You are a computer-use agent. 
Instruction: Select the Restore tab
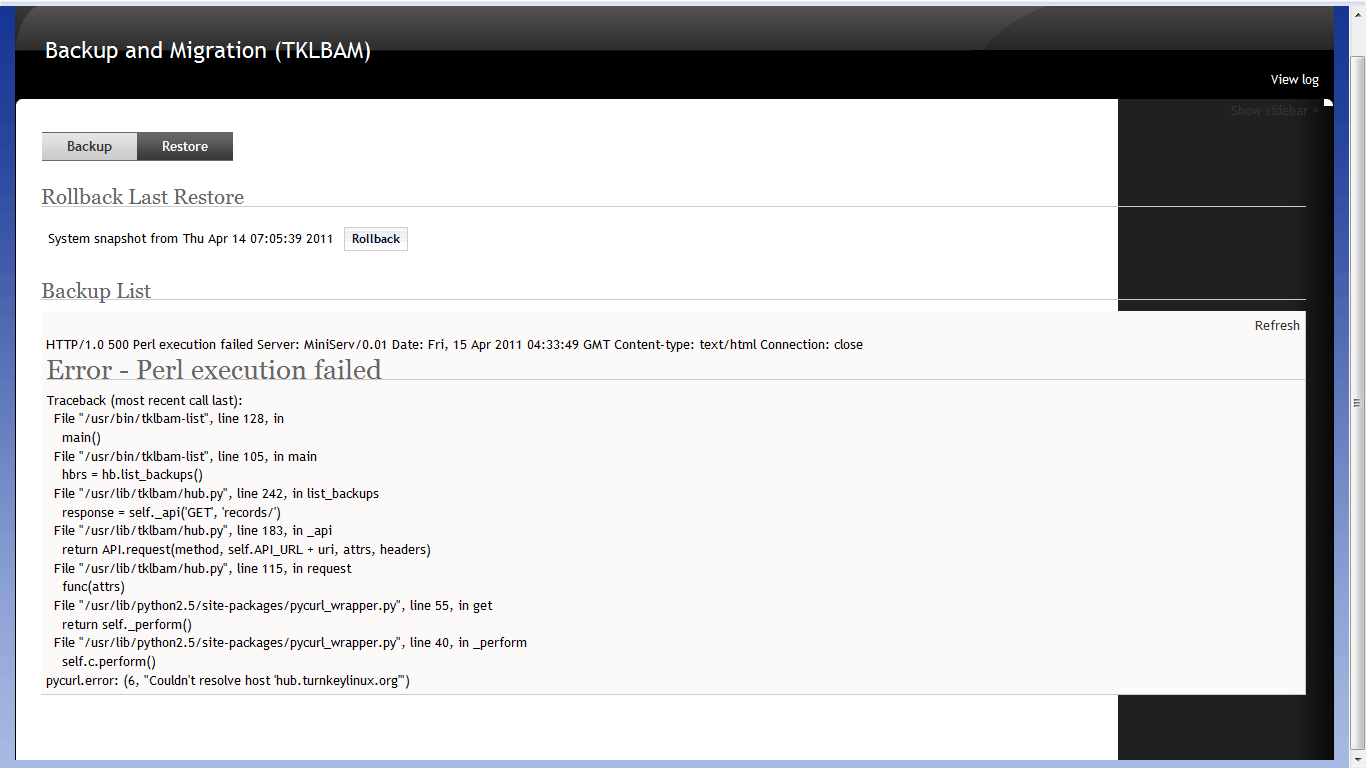point(185,146)
